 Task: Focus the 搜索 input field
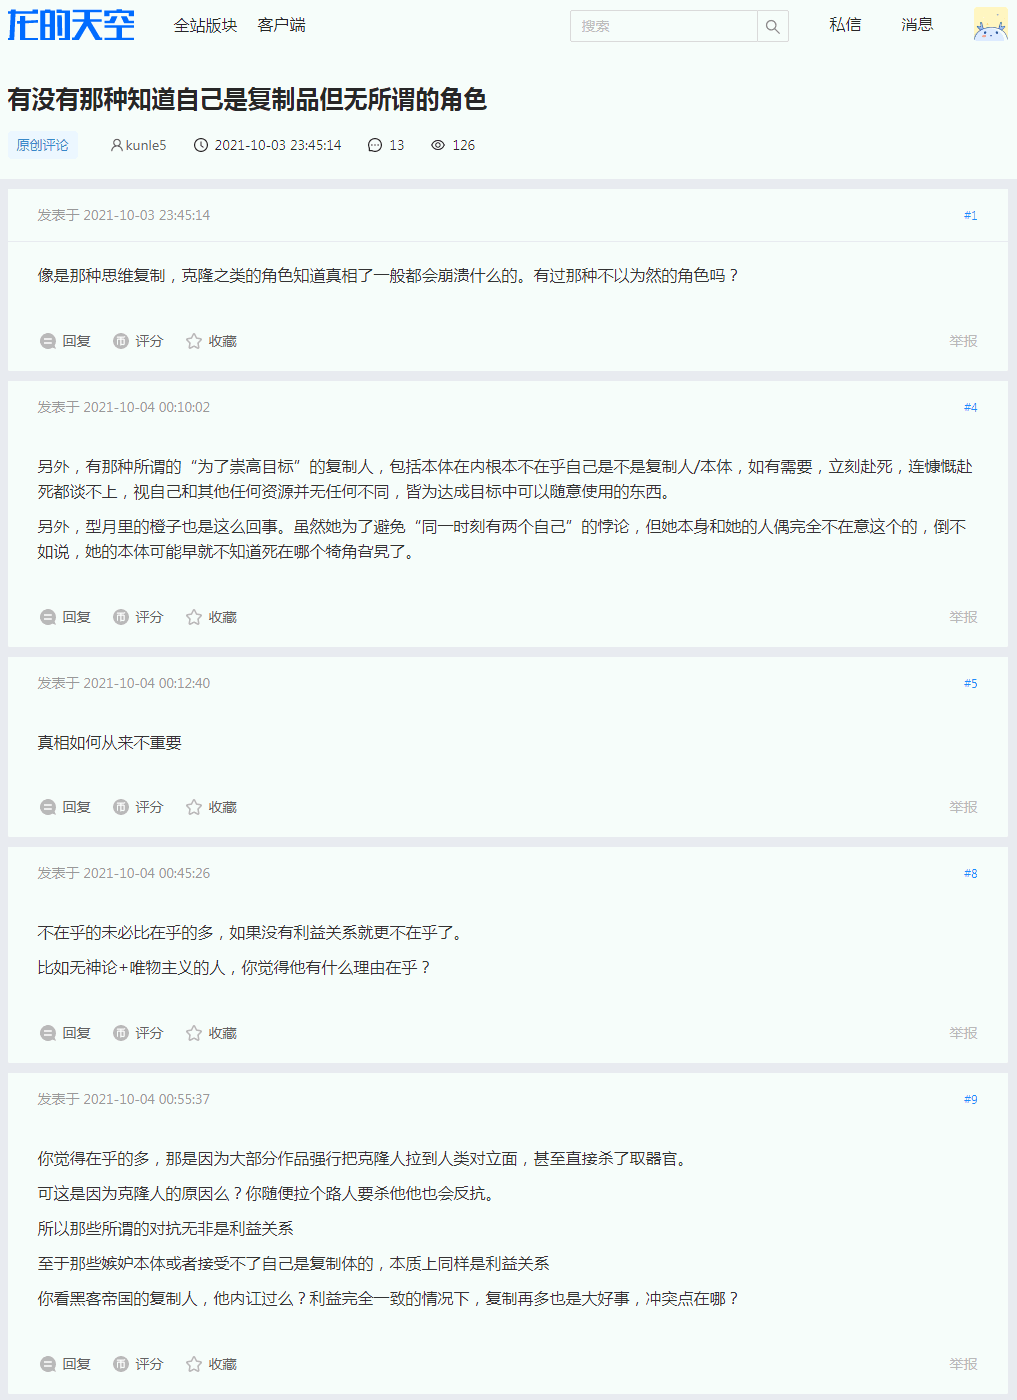[664, 26]
